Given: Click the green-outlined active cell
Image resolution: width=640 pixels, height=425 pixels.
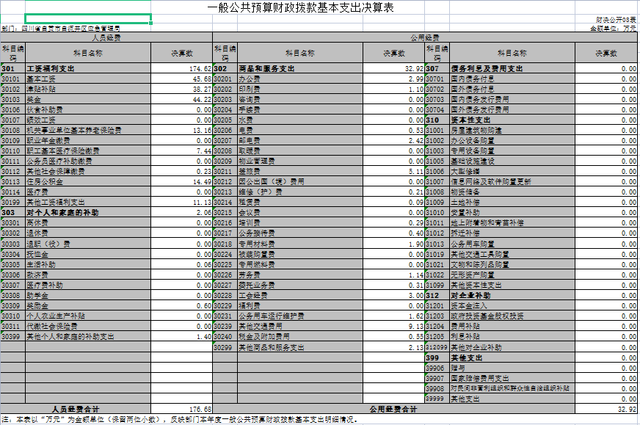Looking at the screenshot, I should [x=88, y=19].
